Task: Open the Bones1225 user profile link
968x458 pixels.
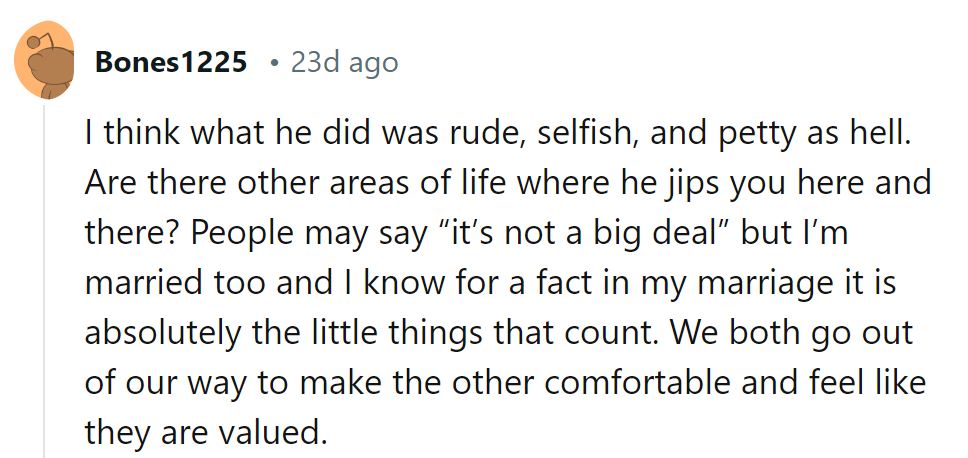Action: point(171,63)
